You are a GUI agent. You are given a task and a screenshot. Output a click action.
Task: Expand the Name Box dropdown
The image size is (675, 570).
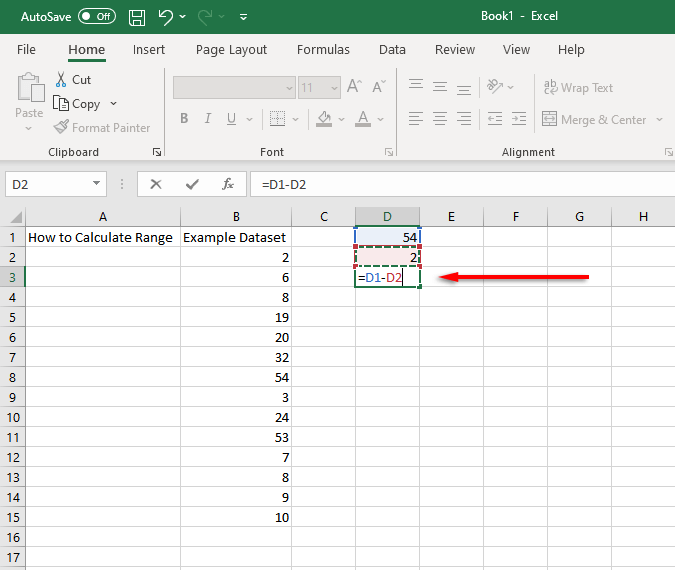coord(97,184)
